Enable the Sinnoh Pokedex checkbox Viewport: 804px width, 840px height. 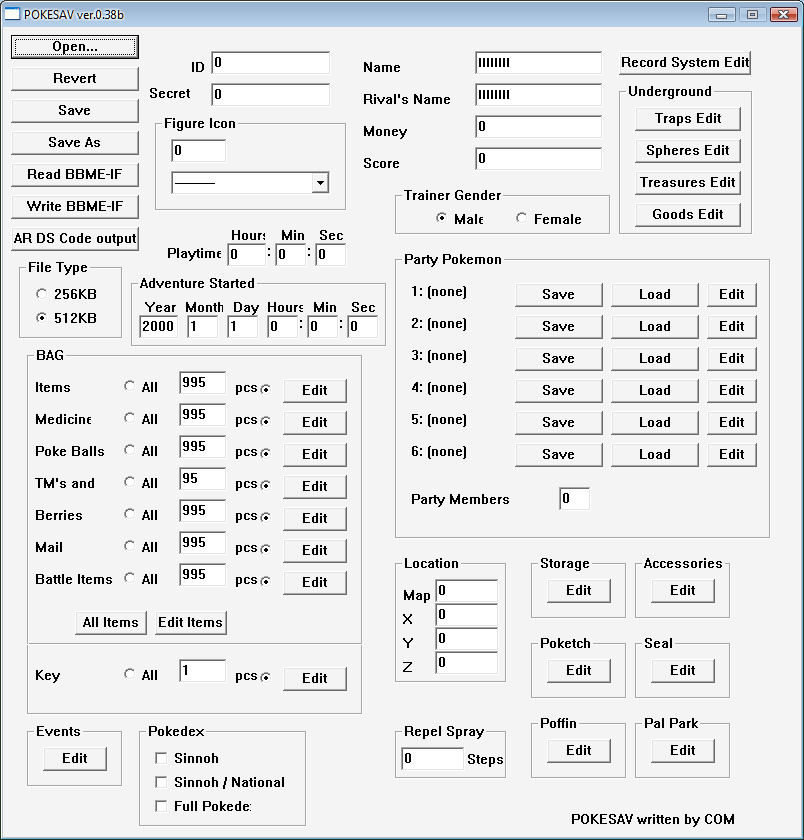(161, 758)
